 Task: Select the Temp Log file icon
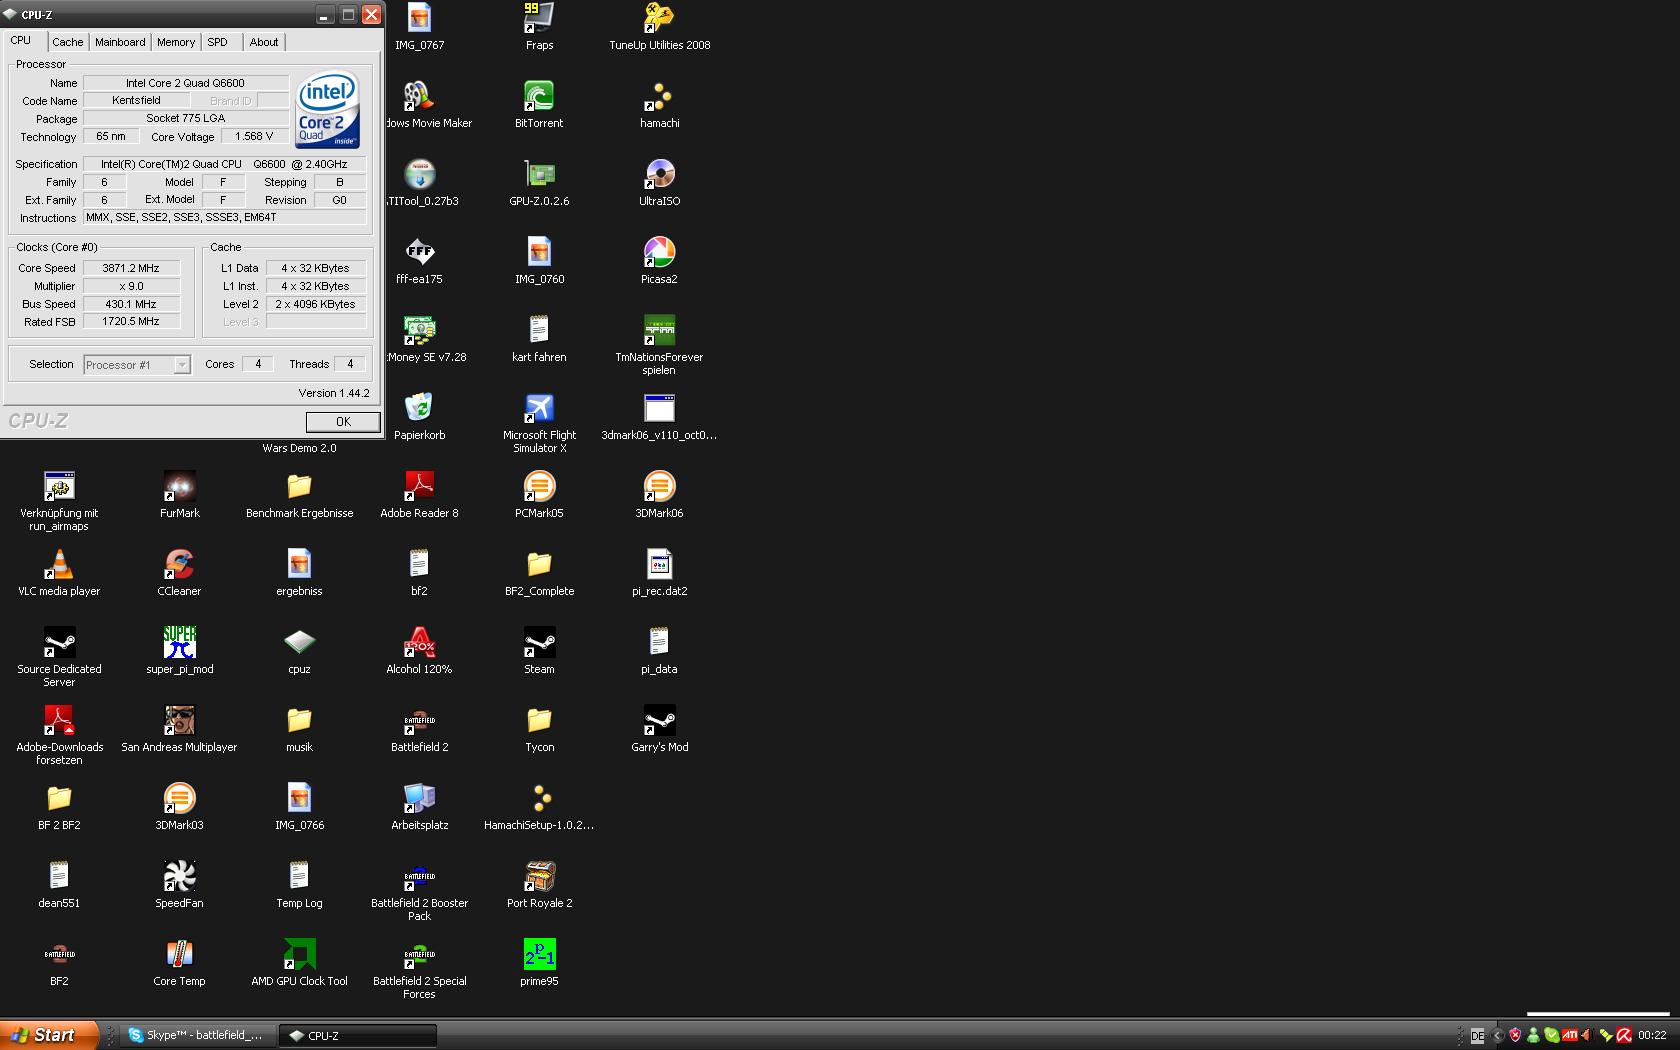tap(299, 885)
